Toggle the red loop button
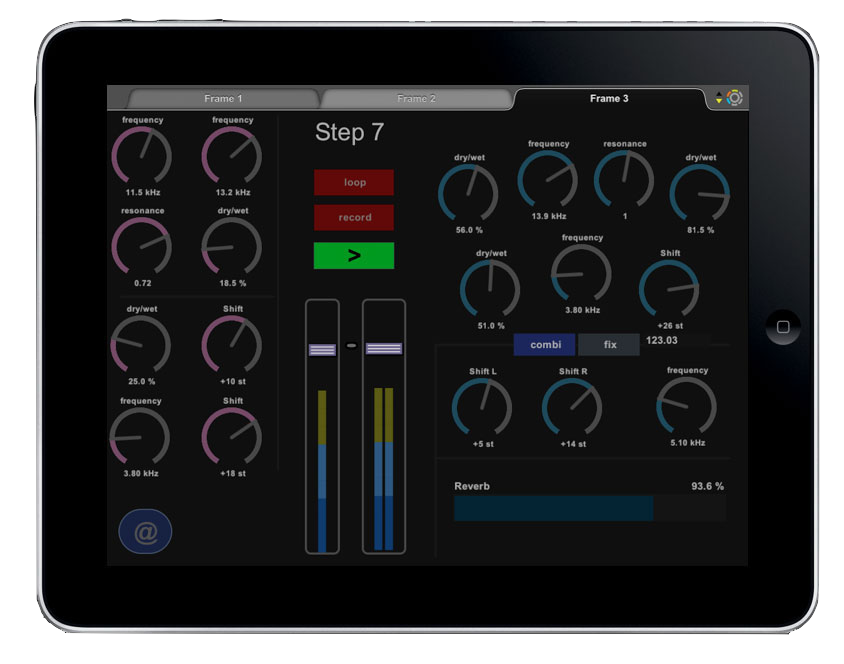This screenshot has width=844, height=664. pyautogui.click(x=354, y=183)
